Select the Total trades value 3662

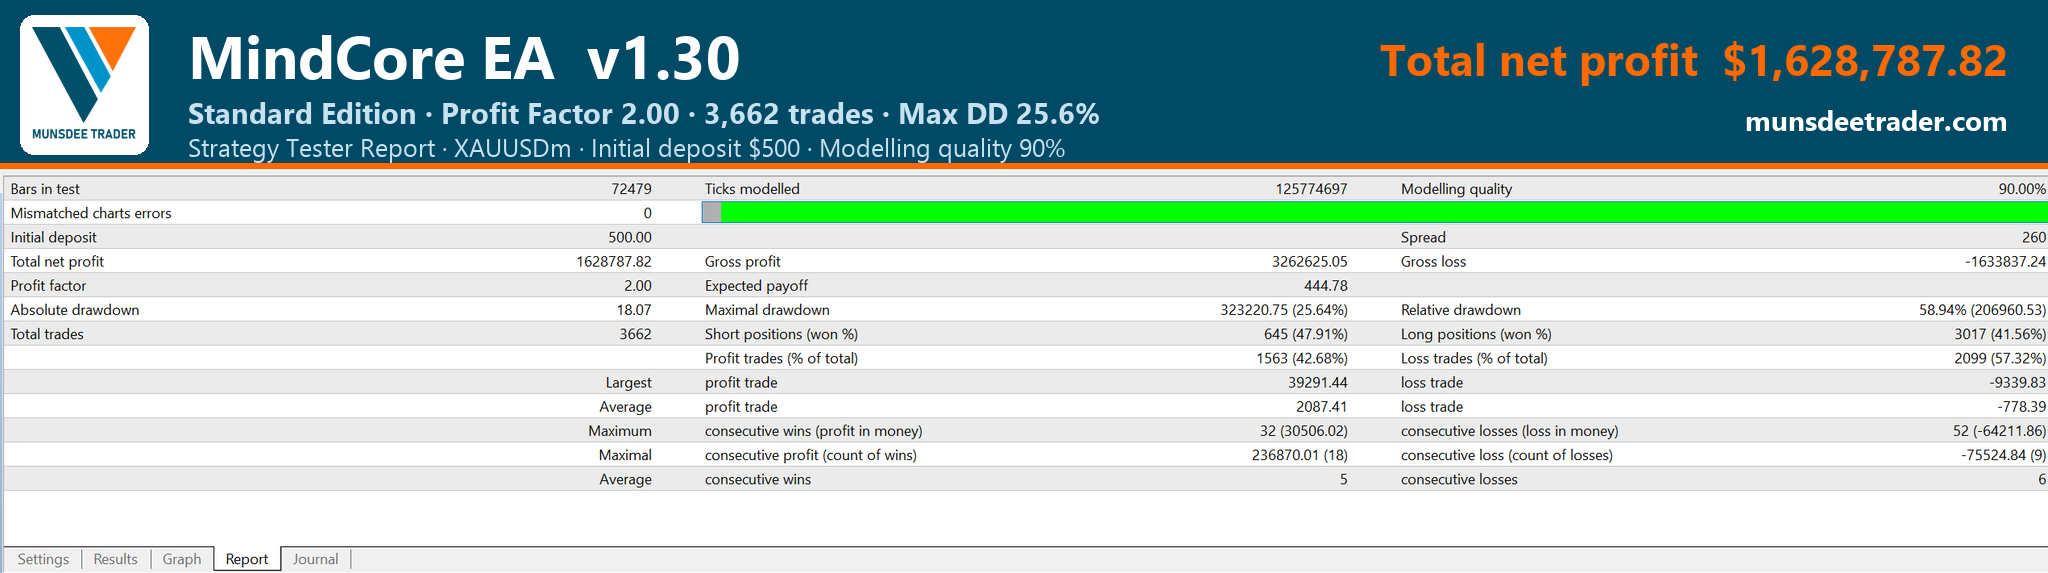[x=635, y=334]
